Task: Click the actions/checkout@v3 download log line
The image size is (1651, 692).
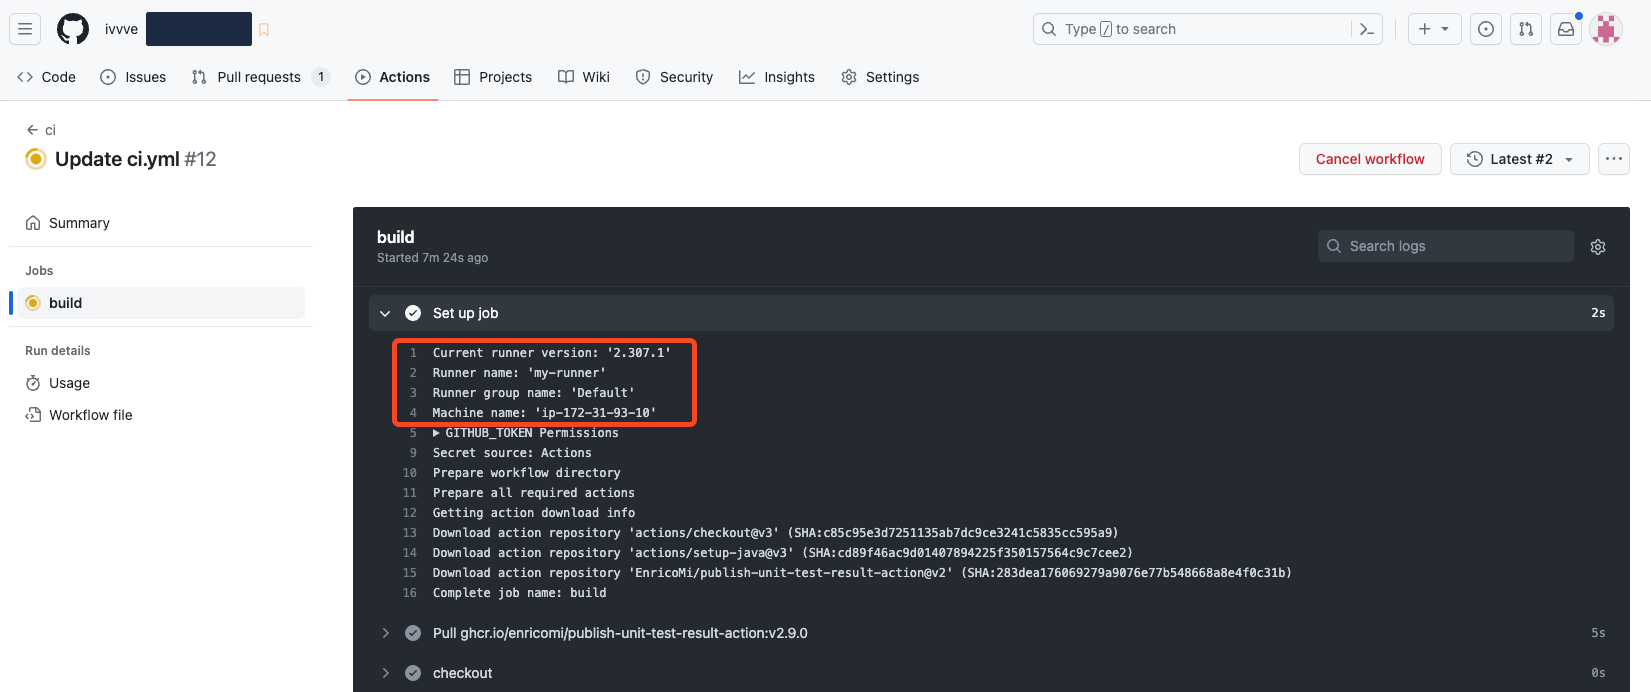Action: click(x=775, y=533)
